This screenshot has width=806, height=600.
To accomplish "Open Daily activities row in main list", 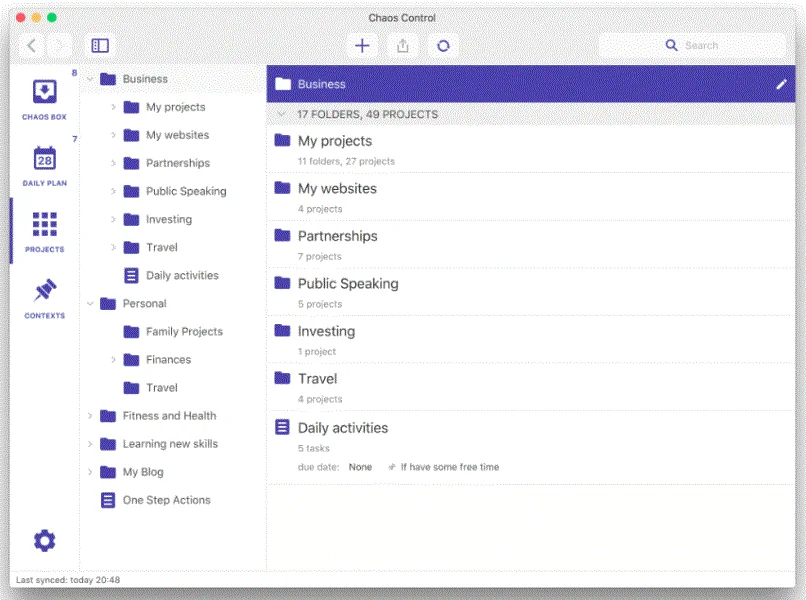I will click(530, 448).
